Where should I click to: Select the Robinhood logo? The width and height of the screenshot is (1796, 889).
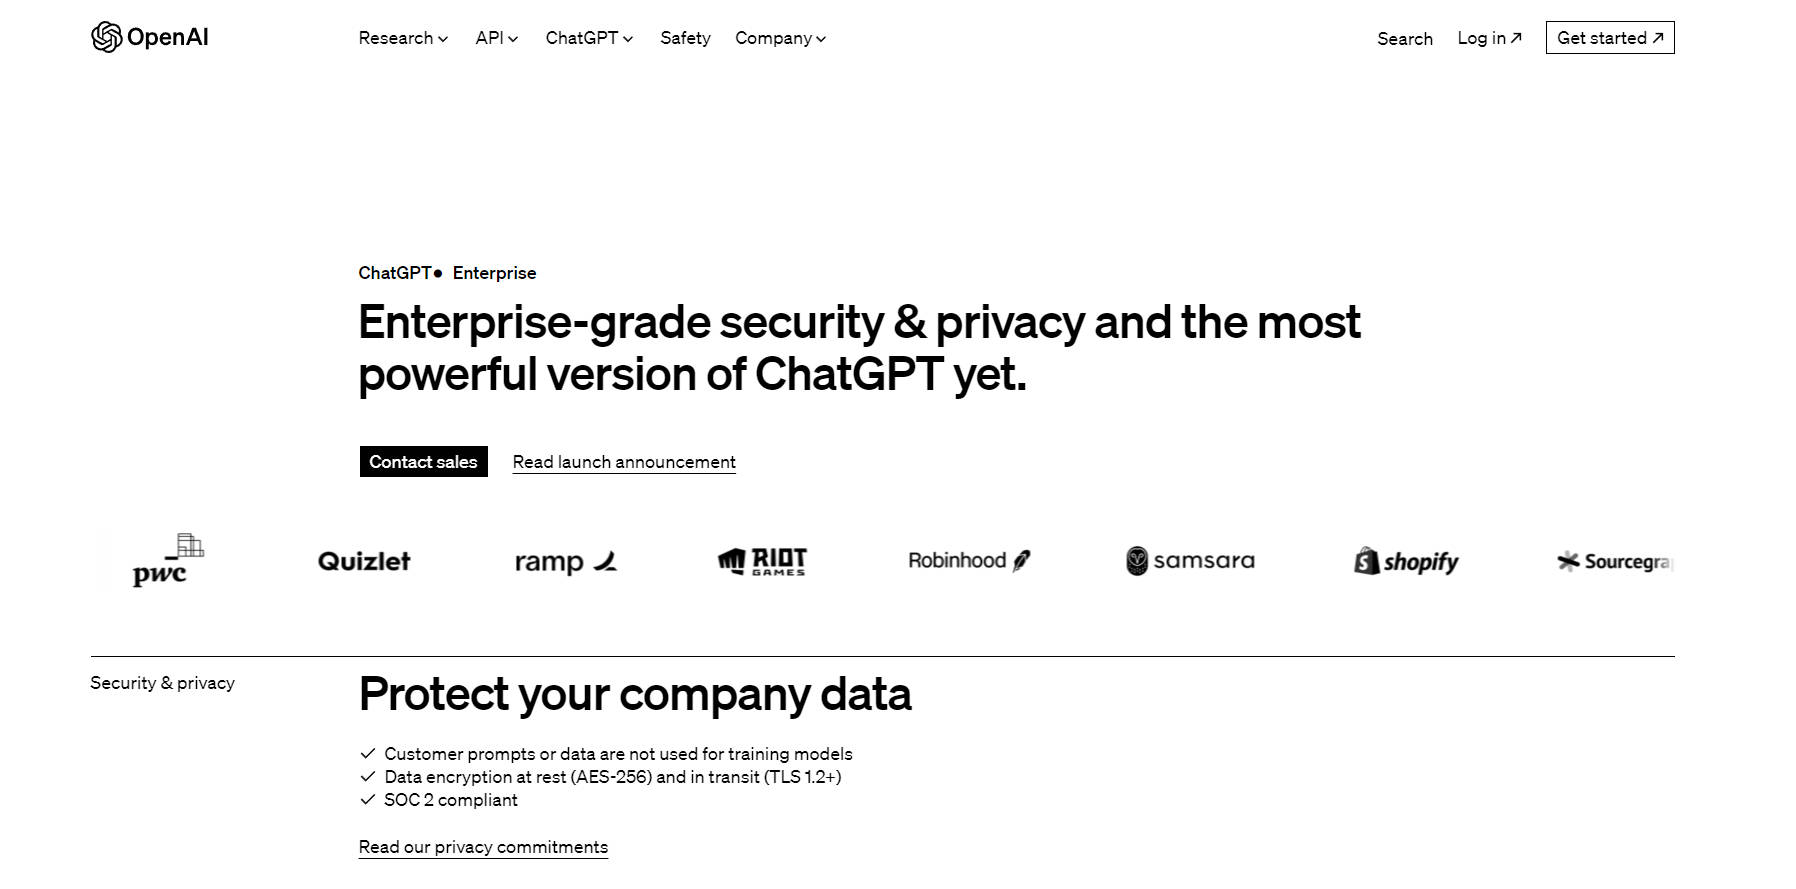pyautogui.click(x=968, y=561)
